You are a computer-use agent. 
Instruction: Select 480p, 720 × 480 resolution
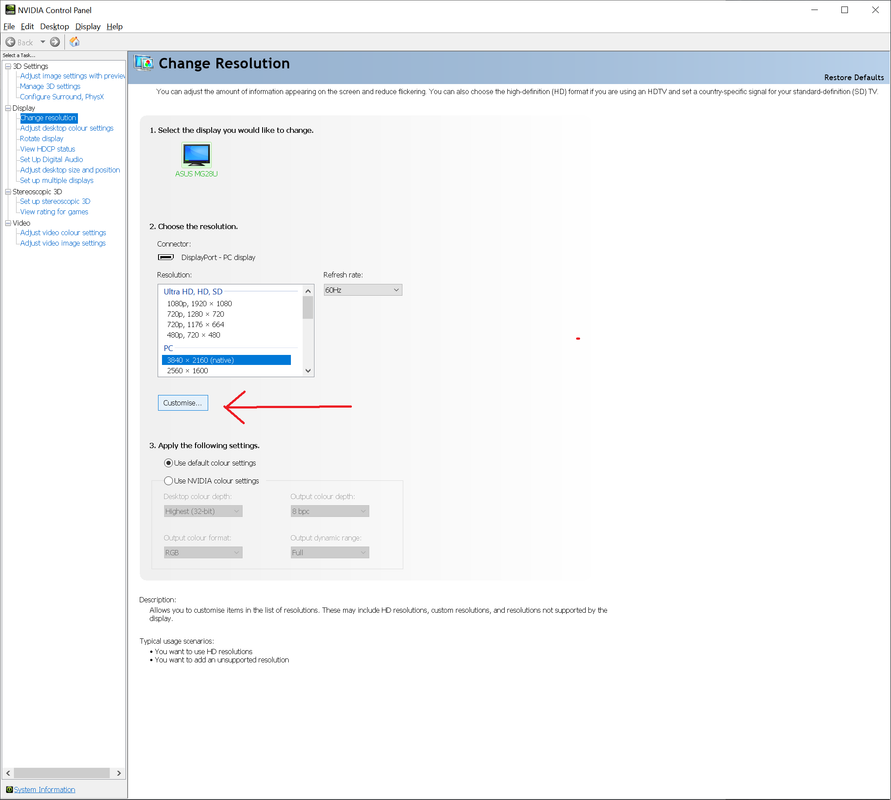click(193, 335)
